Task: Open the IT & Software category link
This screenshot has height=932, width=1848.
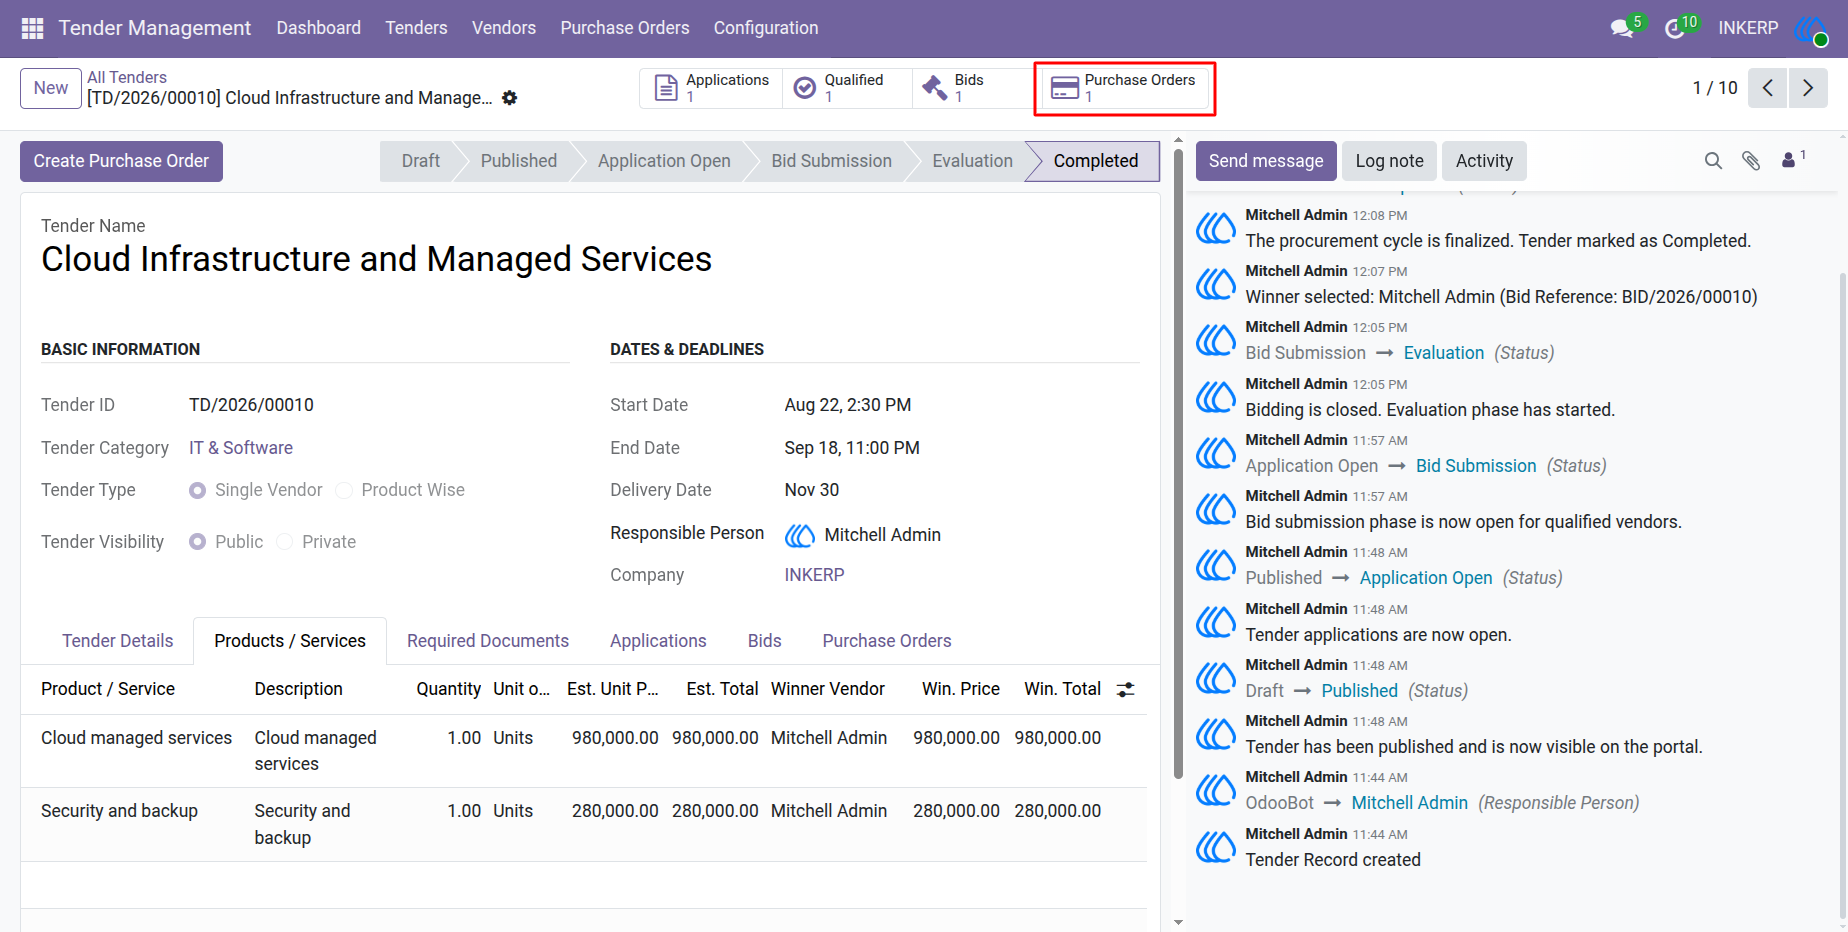Action: pyautogui.click(x=241, y=448)
